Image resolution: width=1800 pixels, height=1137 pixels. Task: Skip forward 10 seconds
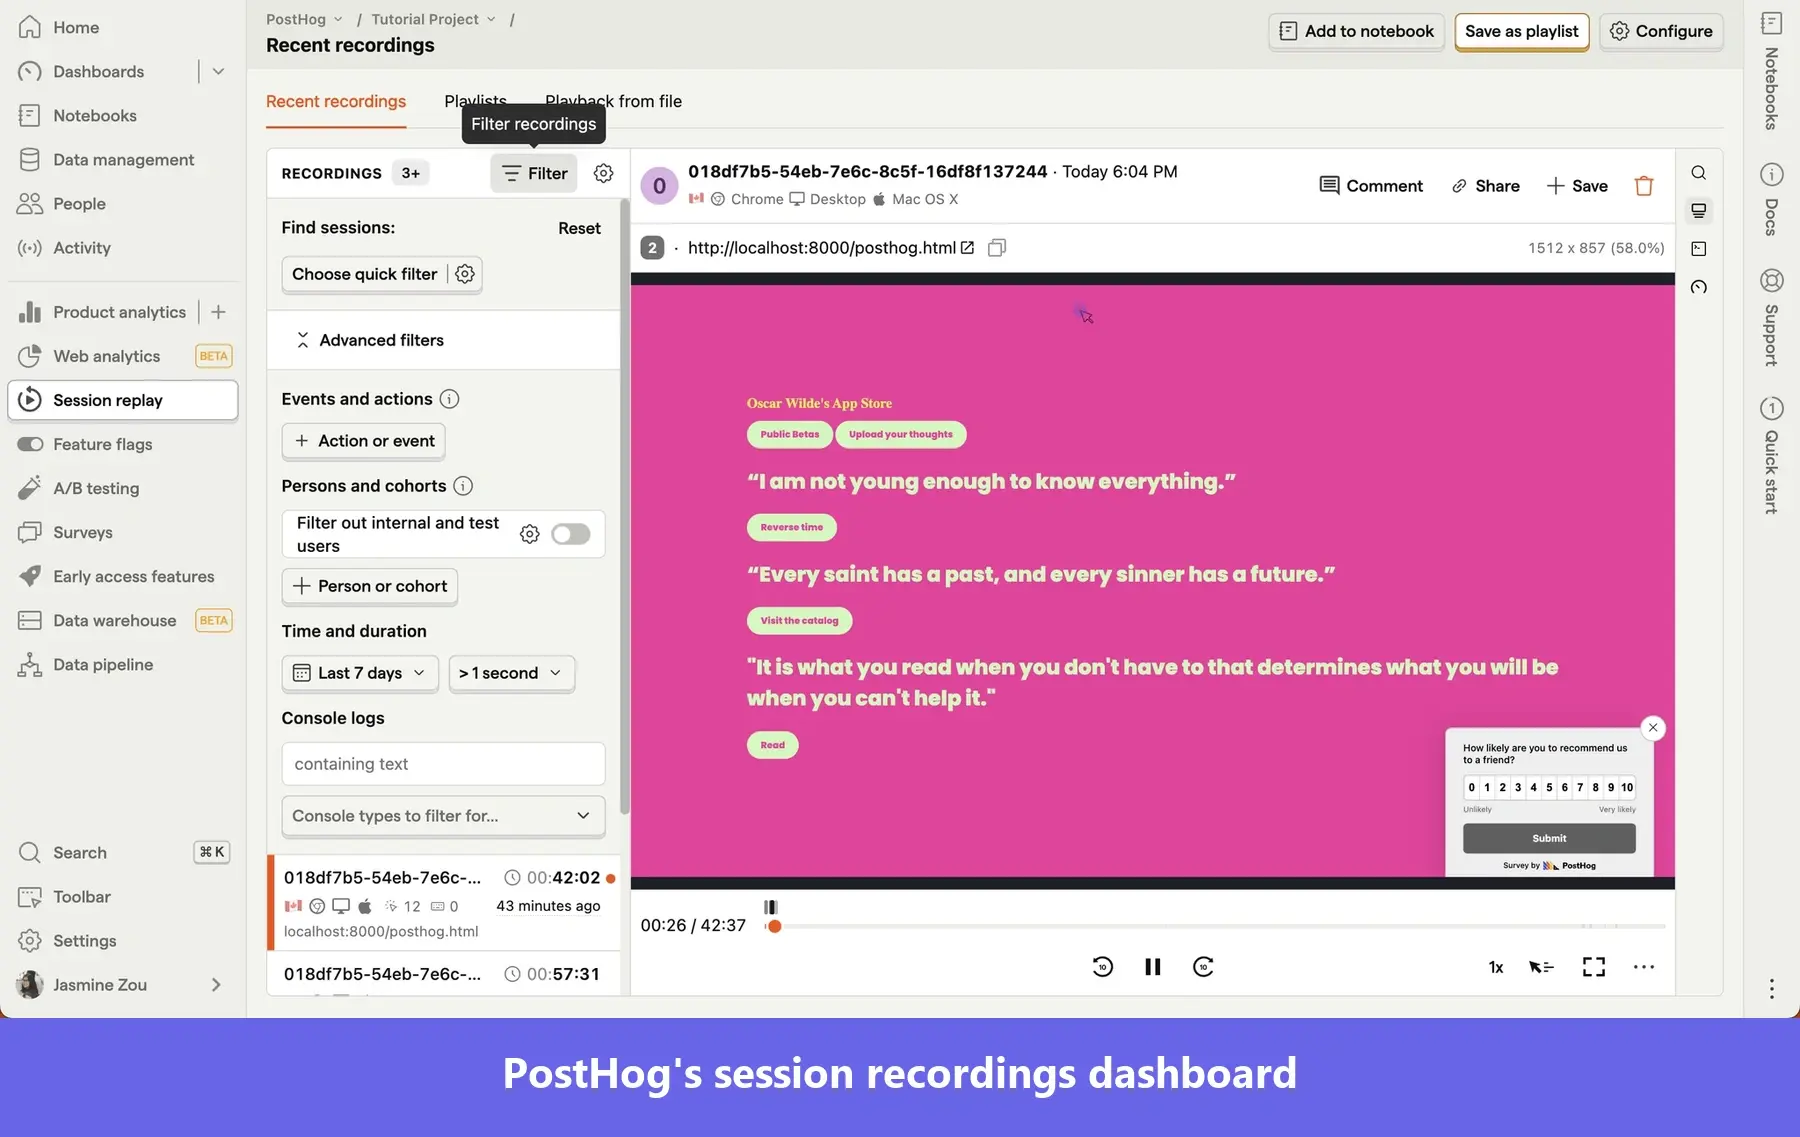tap(1203, 967)
